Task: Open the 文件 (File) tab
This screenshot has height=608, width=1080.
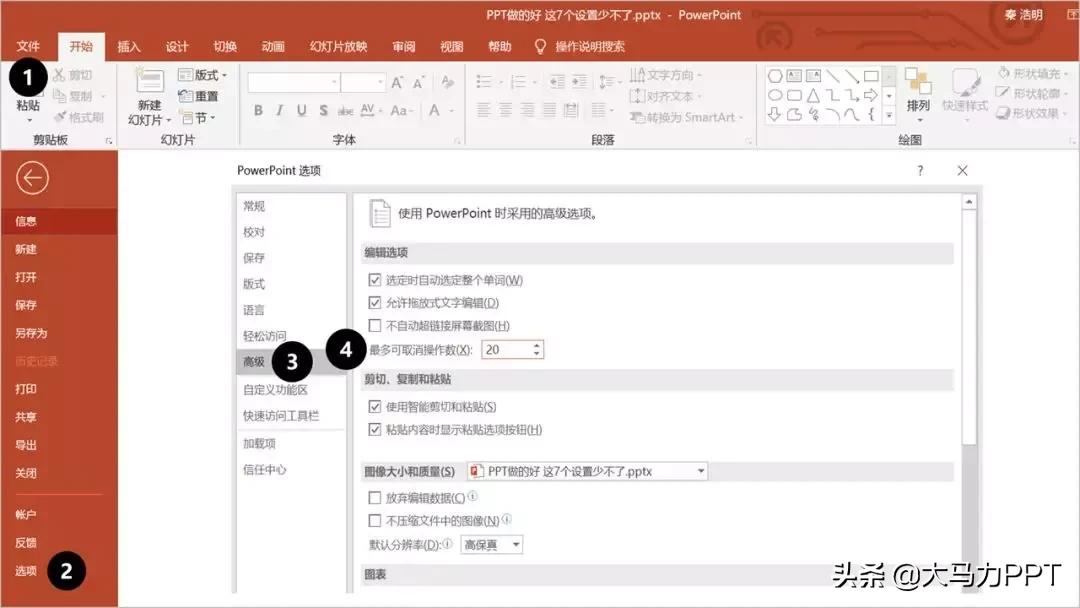Action: 28,46
